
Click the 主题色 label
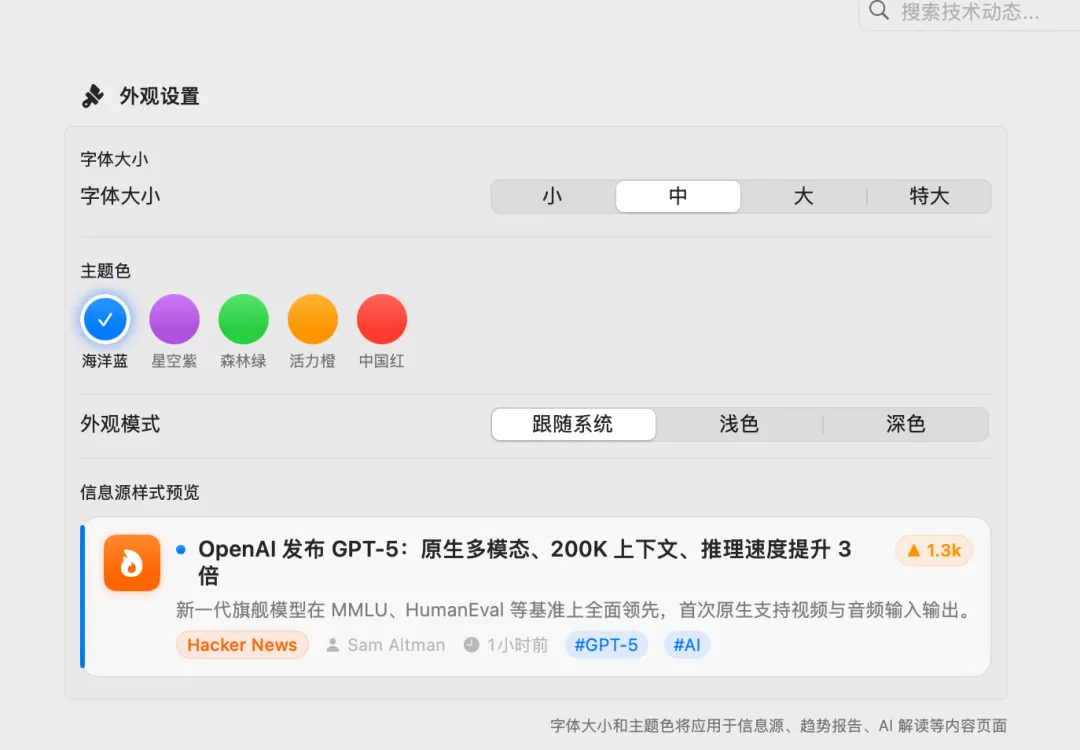pos(105,271)
